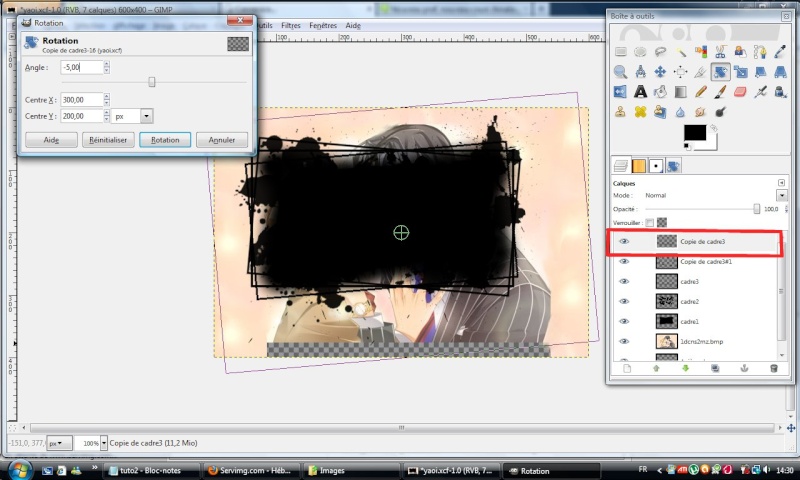The height and width of the screenshot is (480, 800).
Task: Select the Ellipse Select tool
Action: 640,52
